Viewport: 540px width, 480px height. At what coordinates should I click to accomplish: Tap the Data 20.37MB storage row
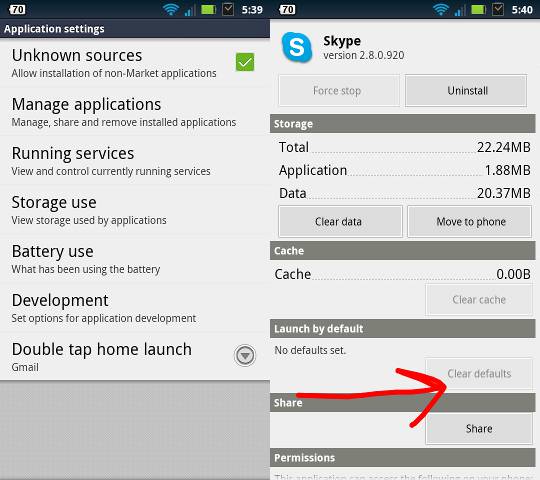click(404, 193)
